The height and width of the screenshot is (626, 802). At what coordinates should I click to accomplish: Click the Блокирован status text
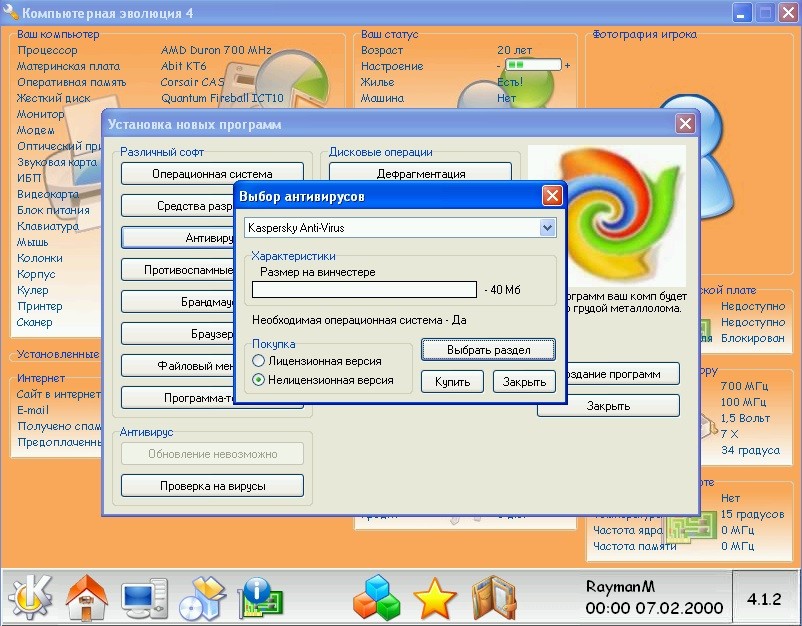[752, 338]
